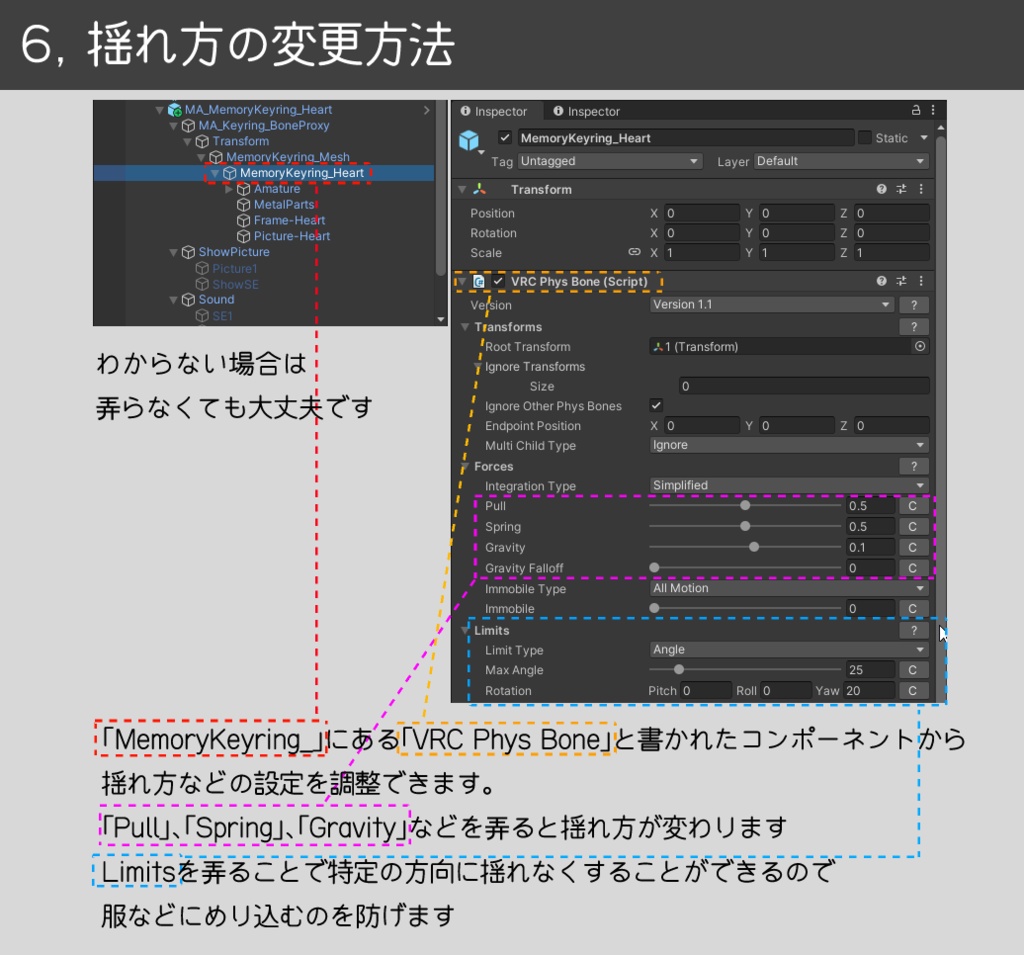Open the Immobile Type All Motion menu
1024x955 pixels.
(x=788, y=589)
